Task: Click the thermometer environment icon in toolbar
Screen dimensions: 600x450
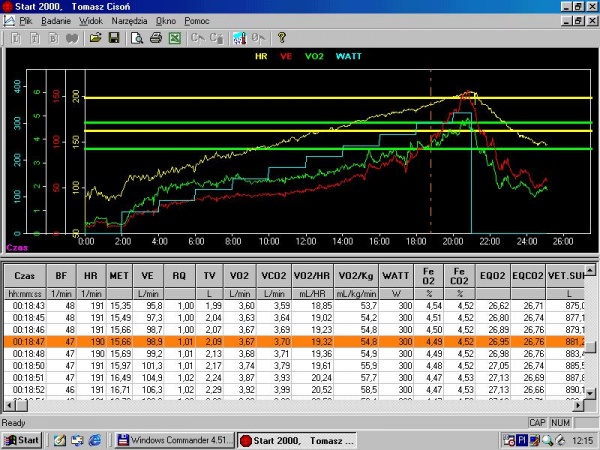Action: tap(239, 38)
